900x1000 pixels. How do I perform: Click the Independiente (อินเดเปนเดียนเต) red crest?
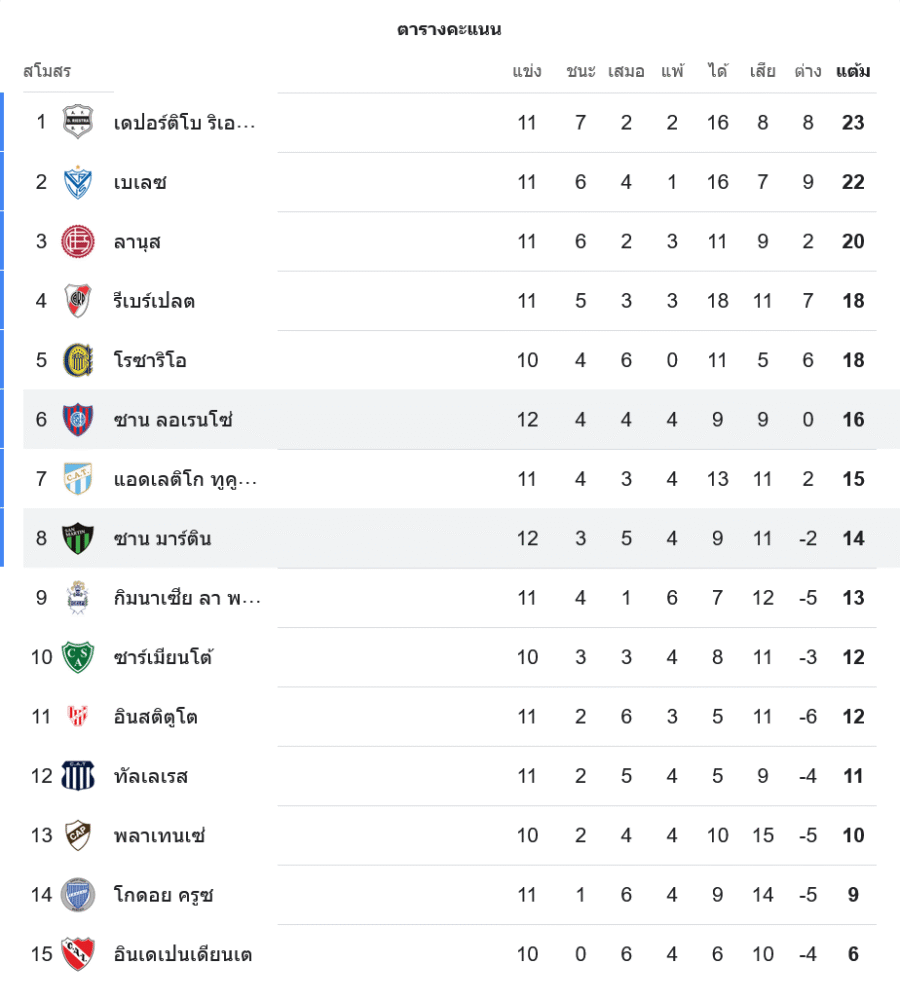coord(77,954)
